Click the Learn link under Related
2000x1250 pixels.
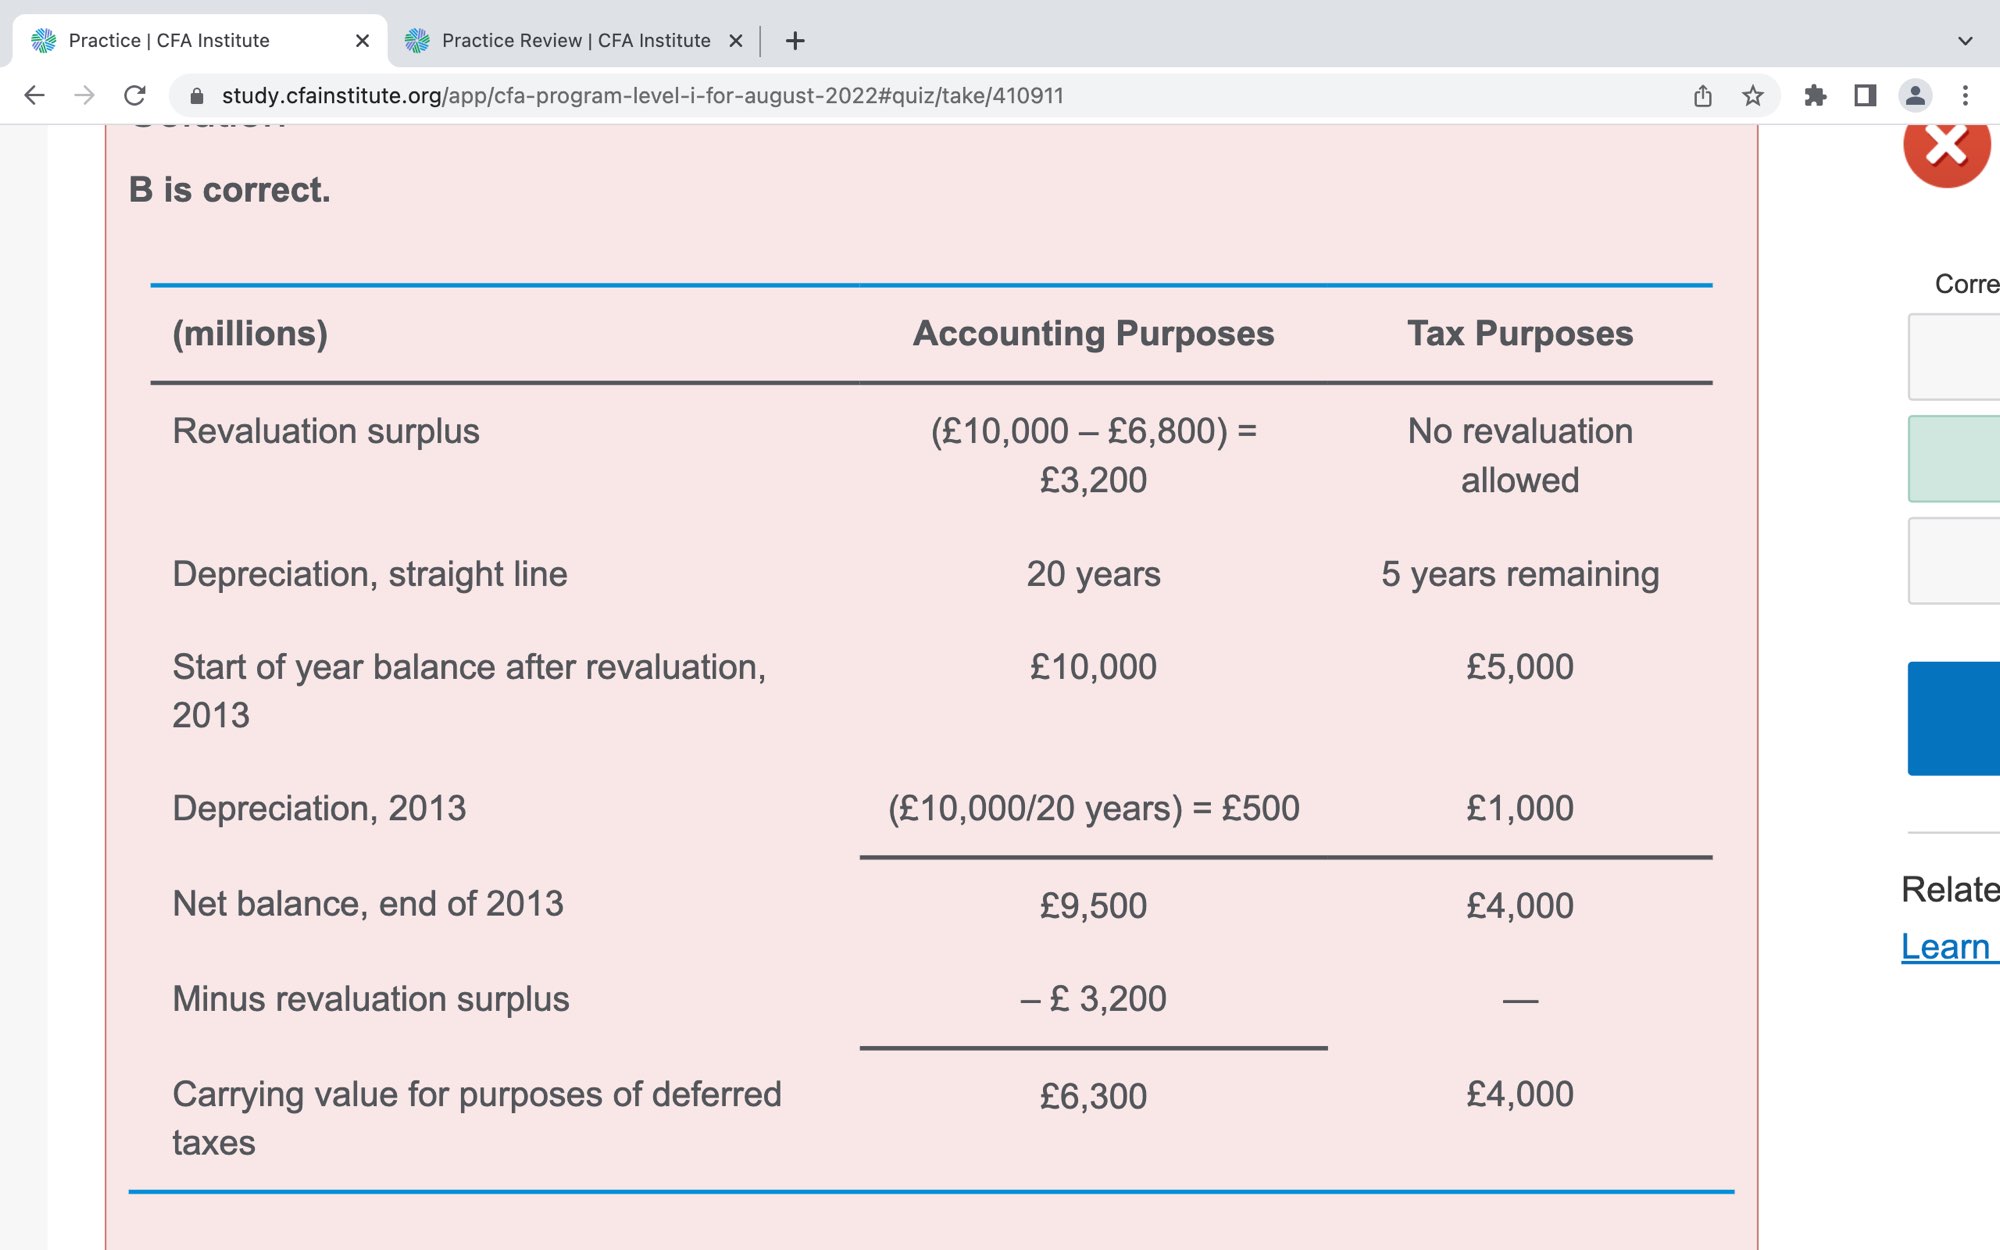pos(1946,947)
